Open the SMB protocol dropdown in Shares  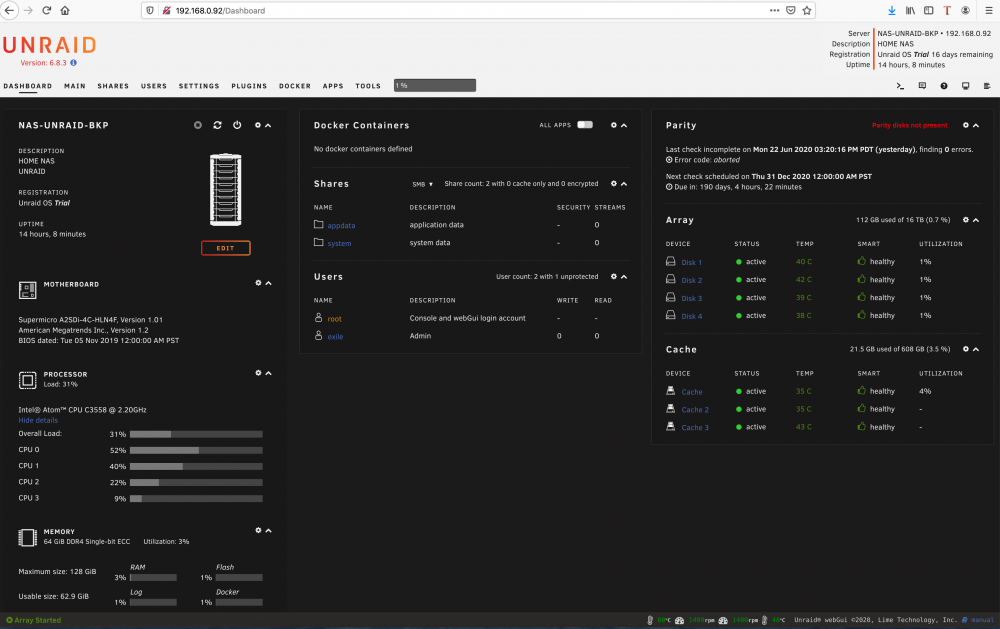422,184
